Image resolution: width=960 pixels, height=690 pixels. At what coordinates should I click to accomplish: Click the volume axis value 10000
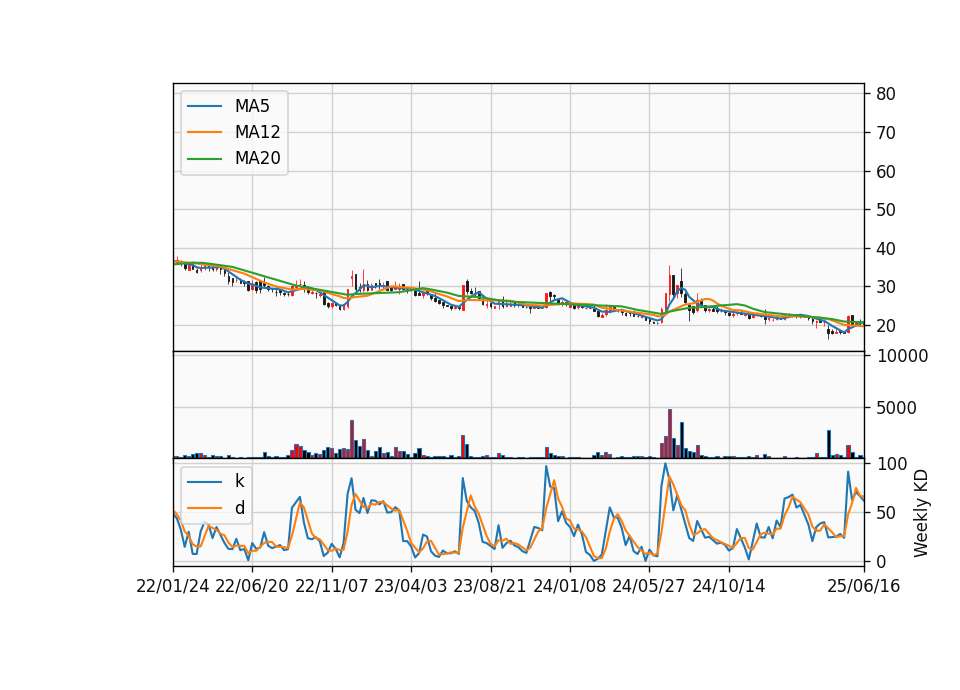click(902, 356)
